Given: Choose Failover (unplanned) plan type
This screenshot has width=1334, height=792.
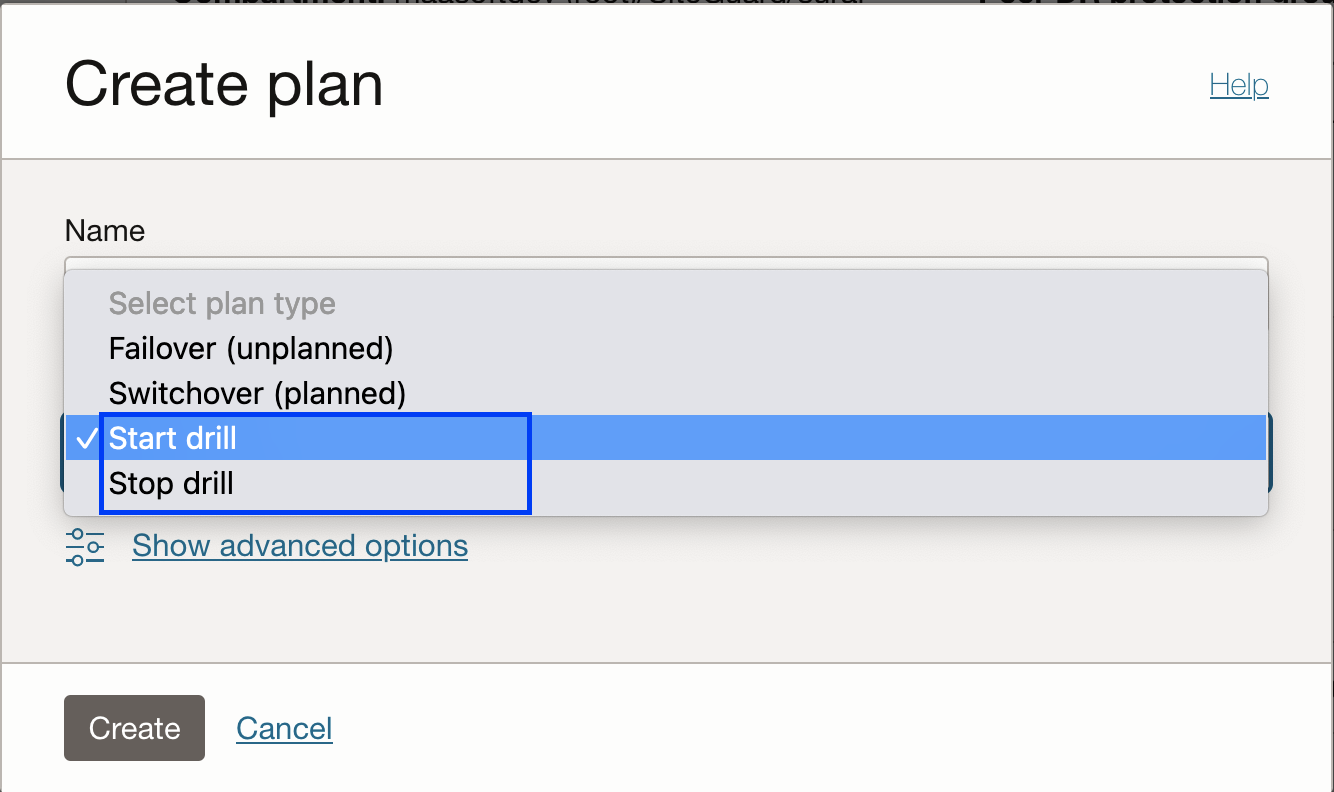Looking at the screenshot, I should [x=250, y=349].
